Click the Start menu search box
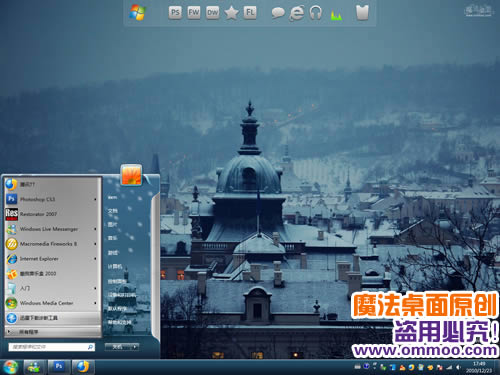 point(52,347)
